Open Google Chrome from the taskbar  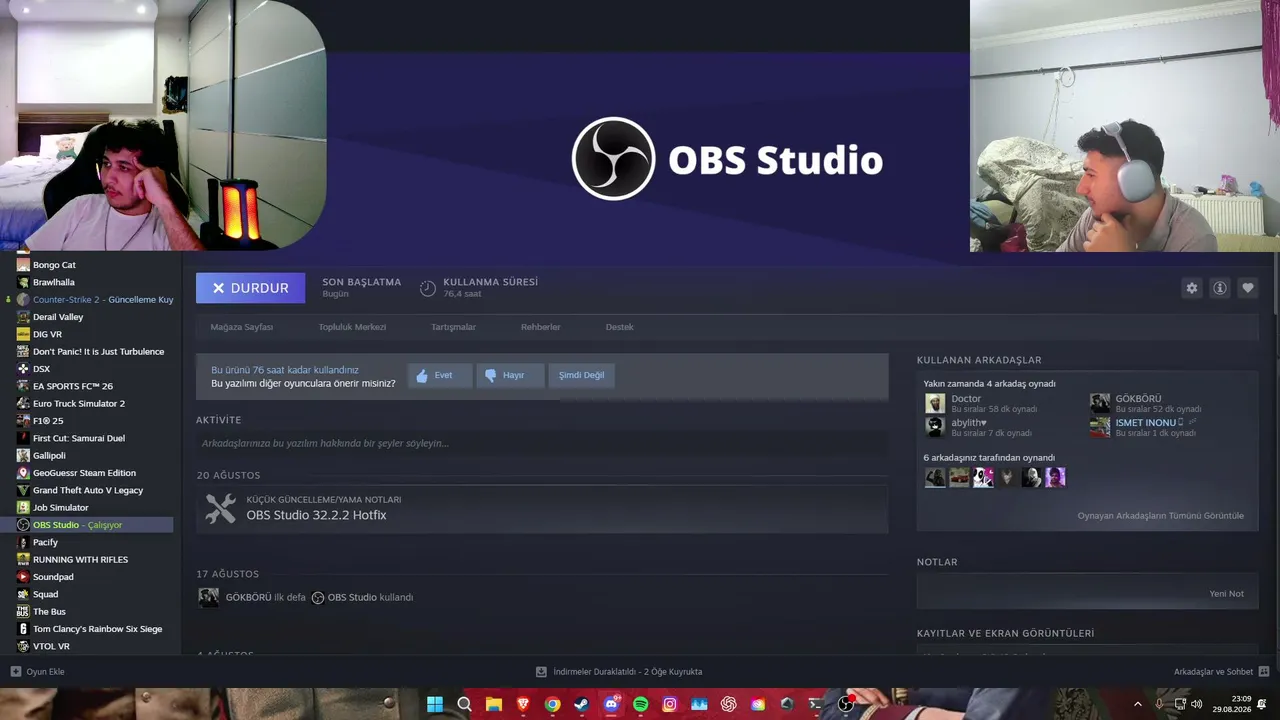(552, 704)
